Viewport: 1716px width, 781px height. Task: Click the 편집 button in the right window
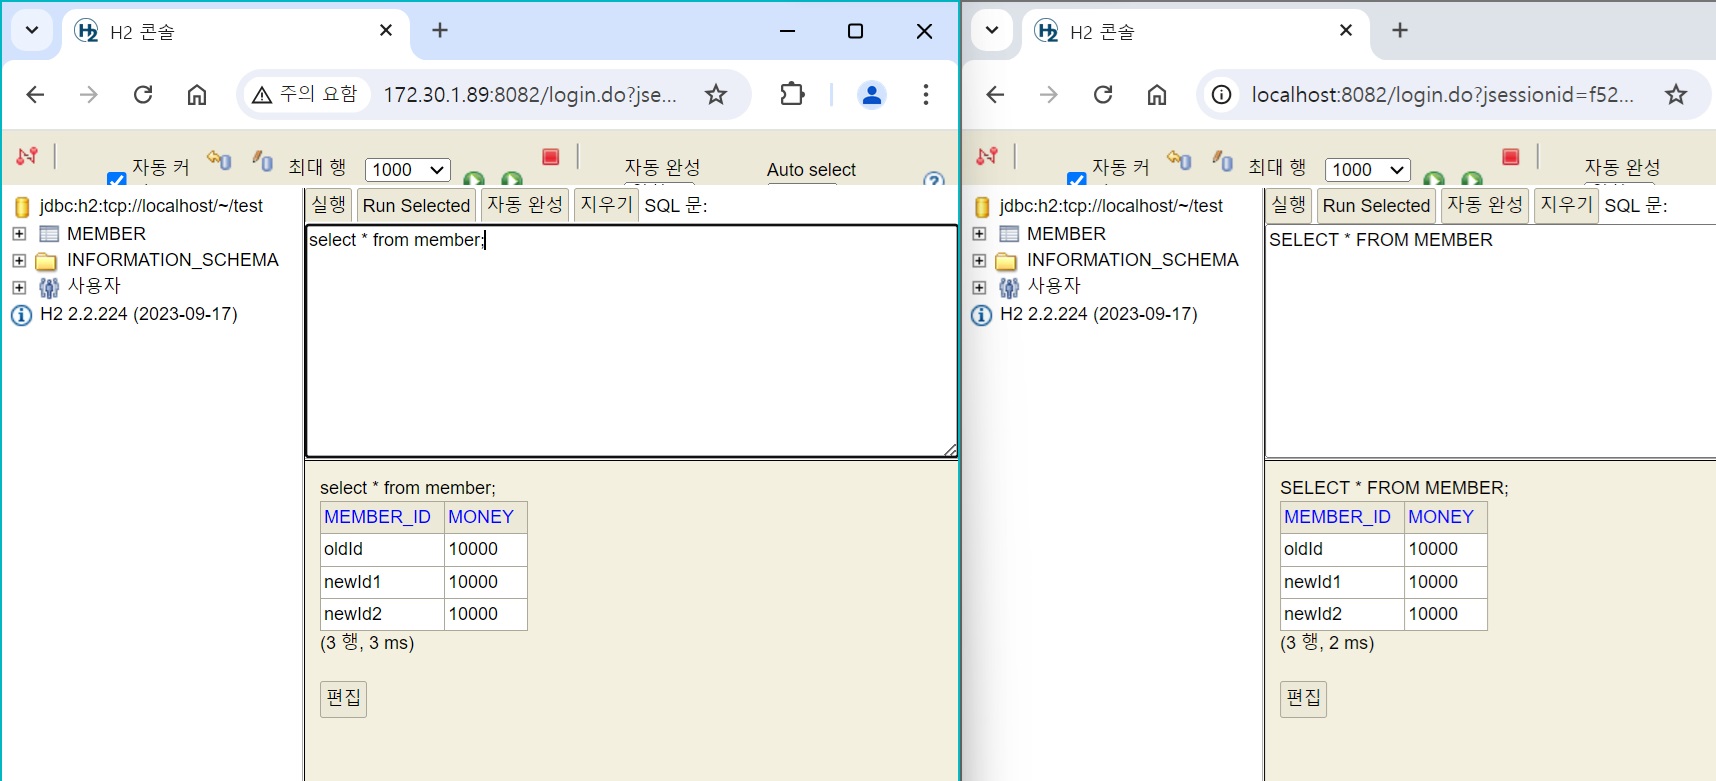click(1304, 698)
